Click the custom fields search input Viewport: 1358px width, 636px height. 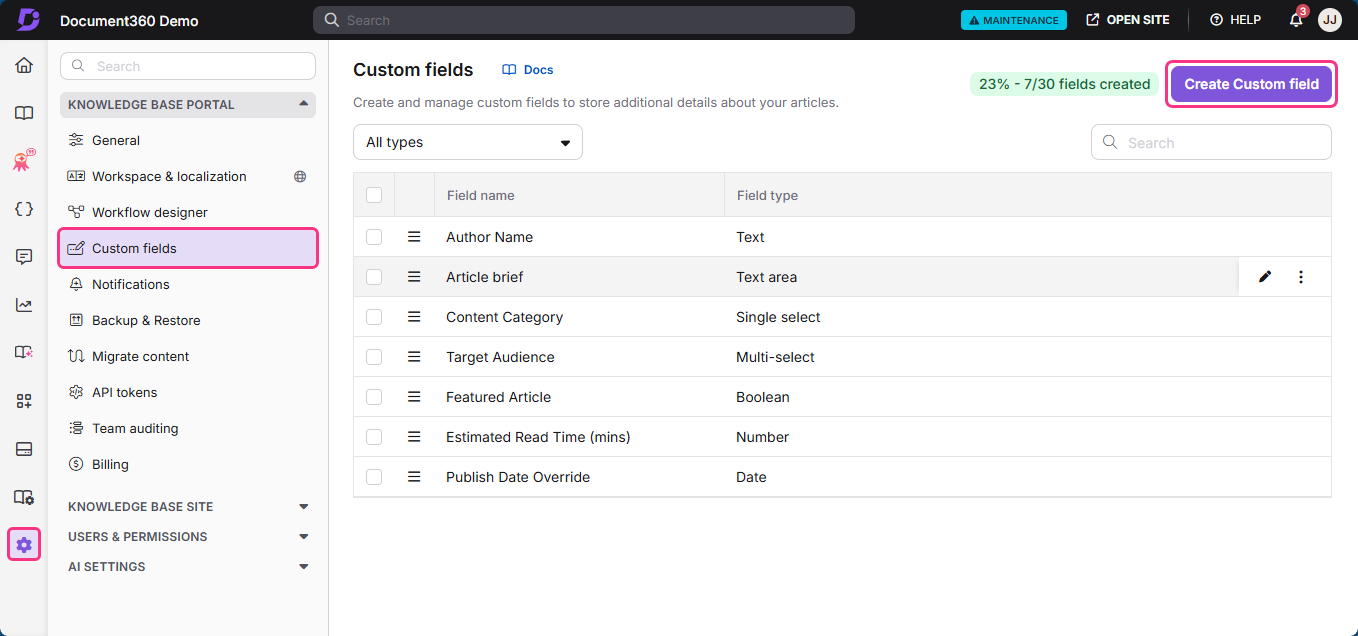point(1211,142)
